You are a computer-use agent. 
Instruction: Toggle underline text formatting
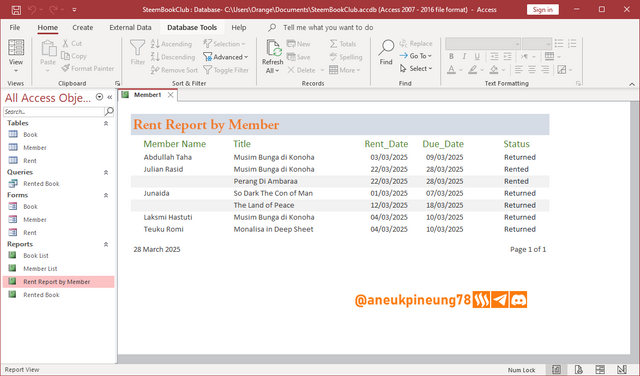477,56
